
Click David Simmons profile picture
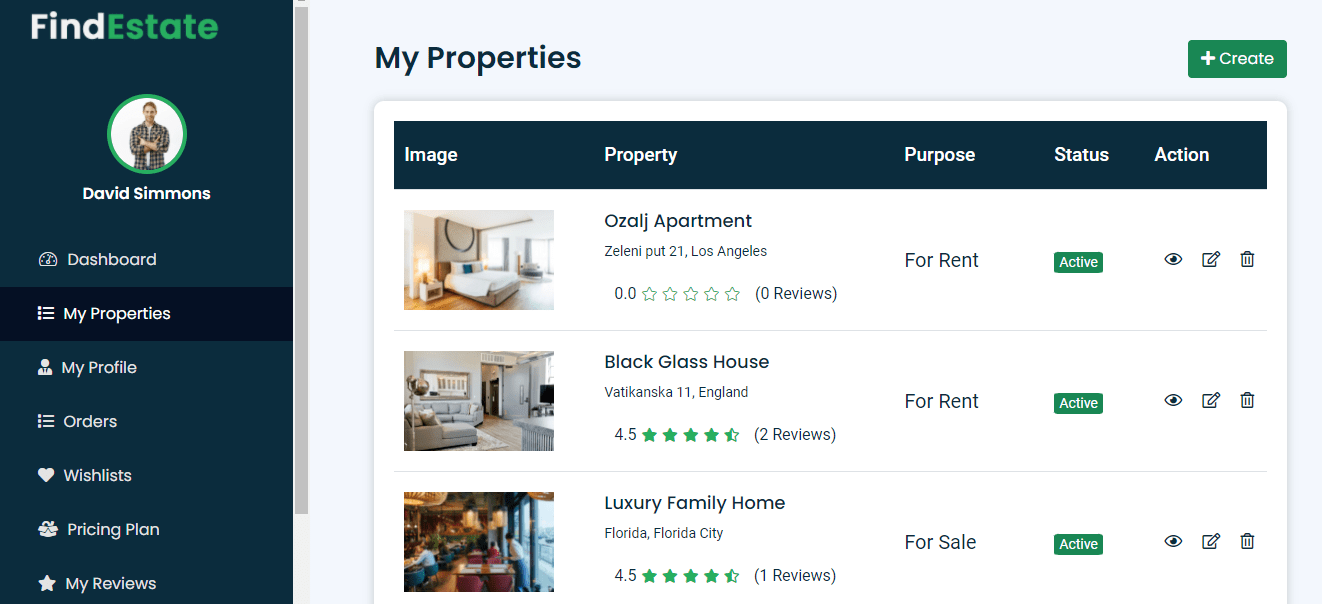point(146,134)
